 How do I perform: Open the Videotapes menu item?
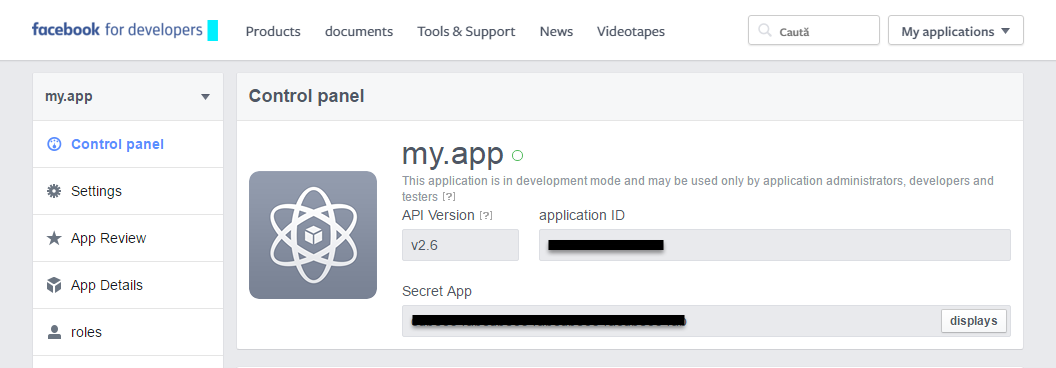point(630,31)
